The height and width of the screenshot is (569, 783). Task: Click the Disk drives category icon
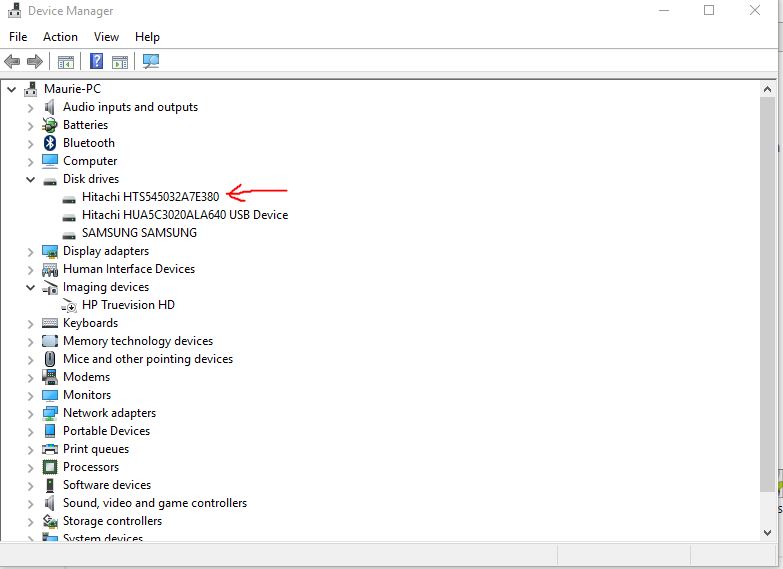point(49,181)
